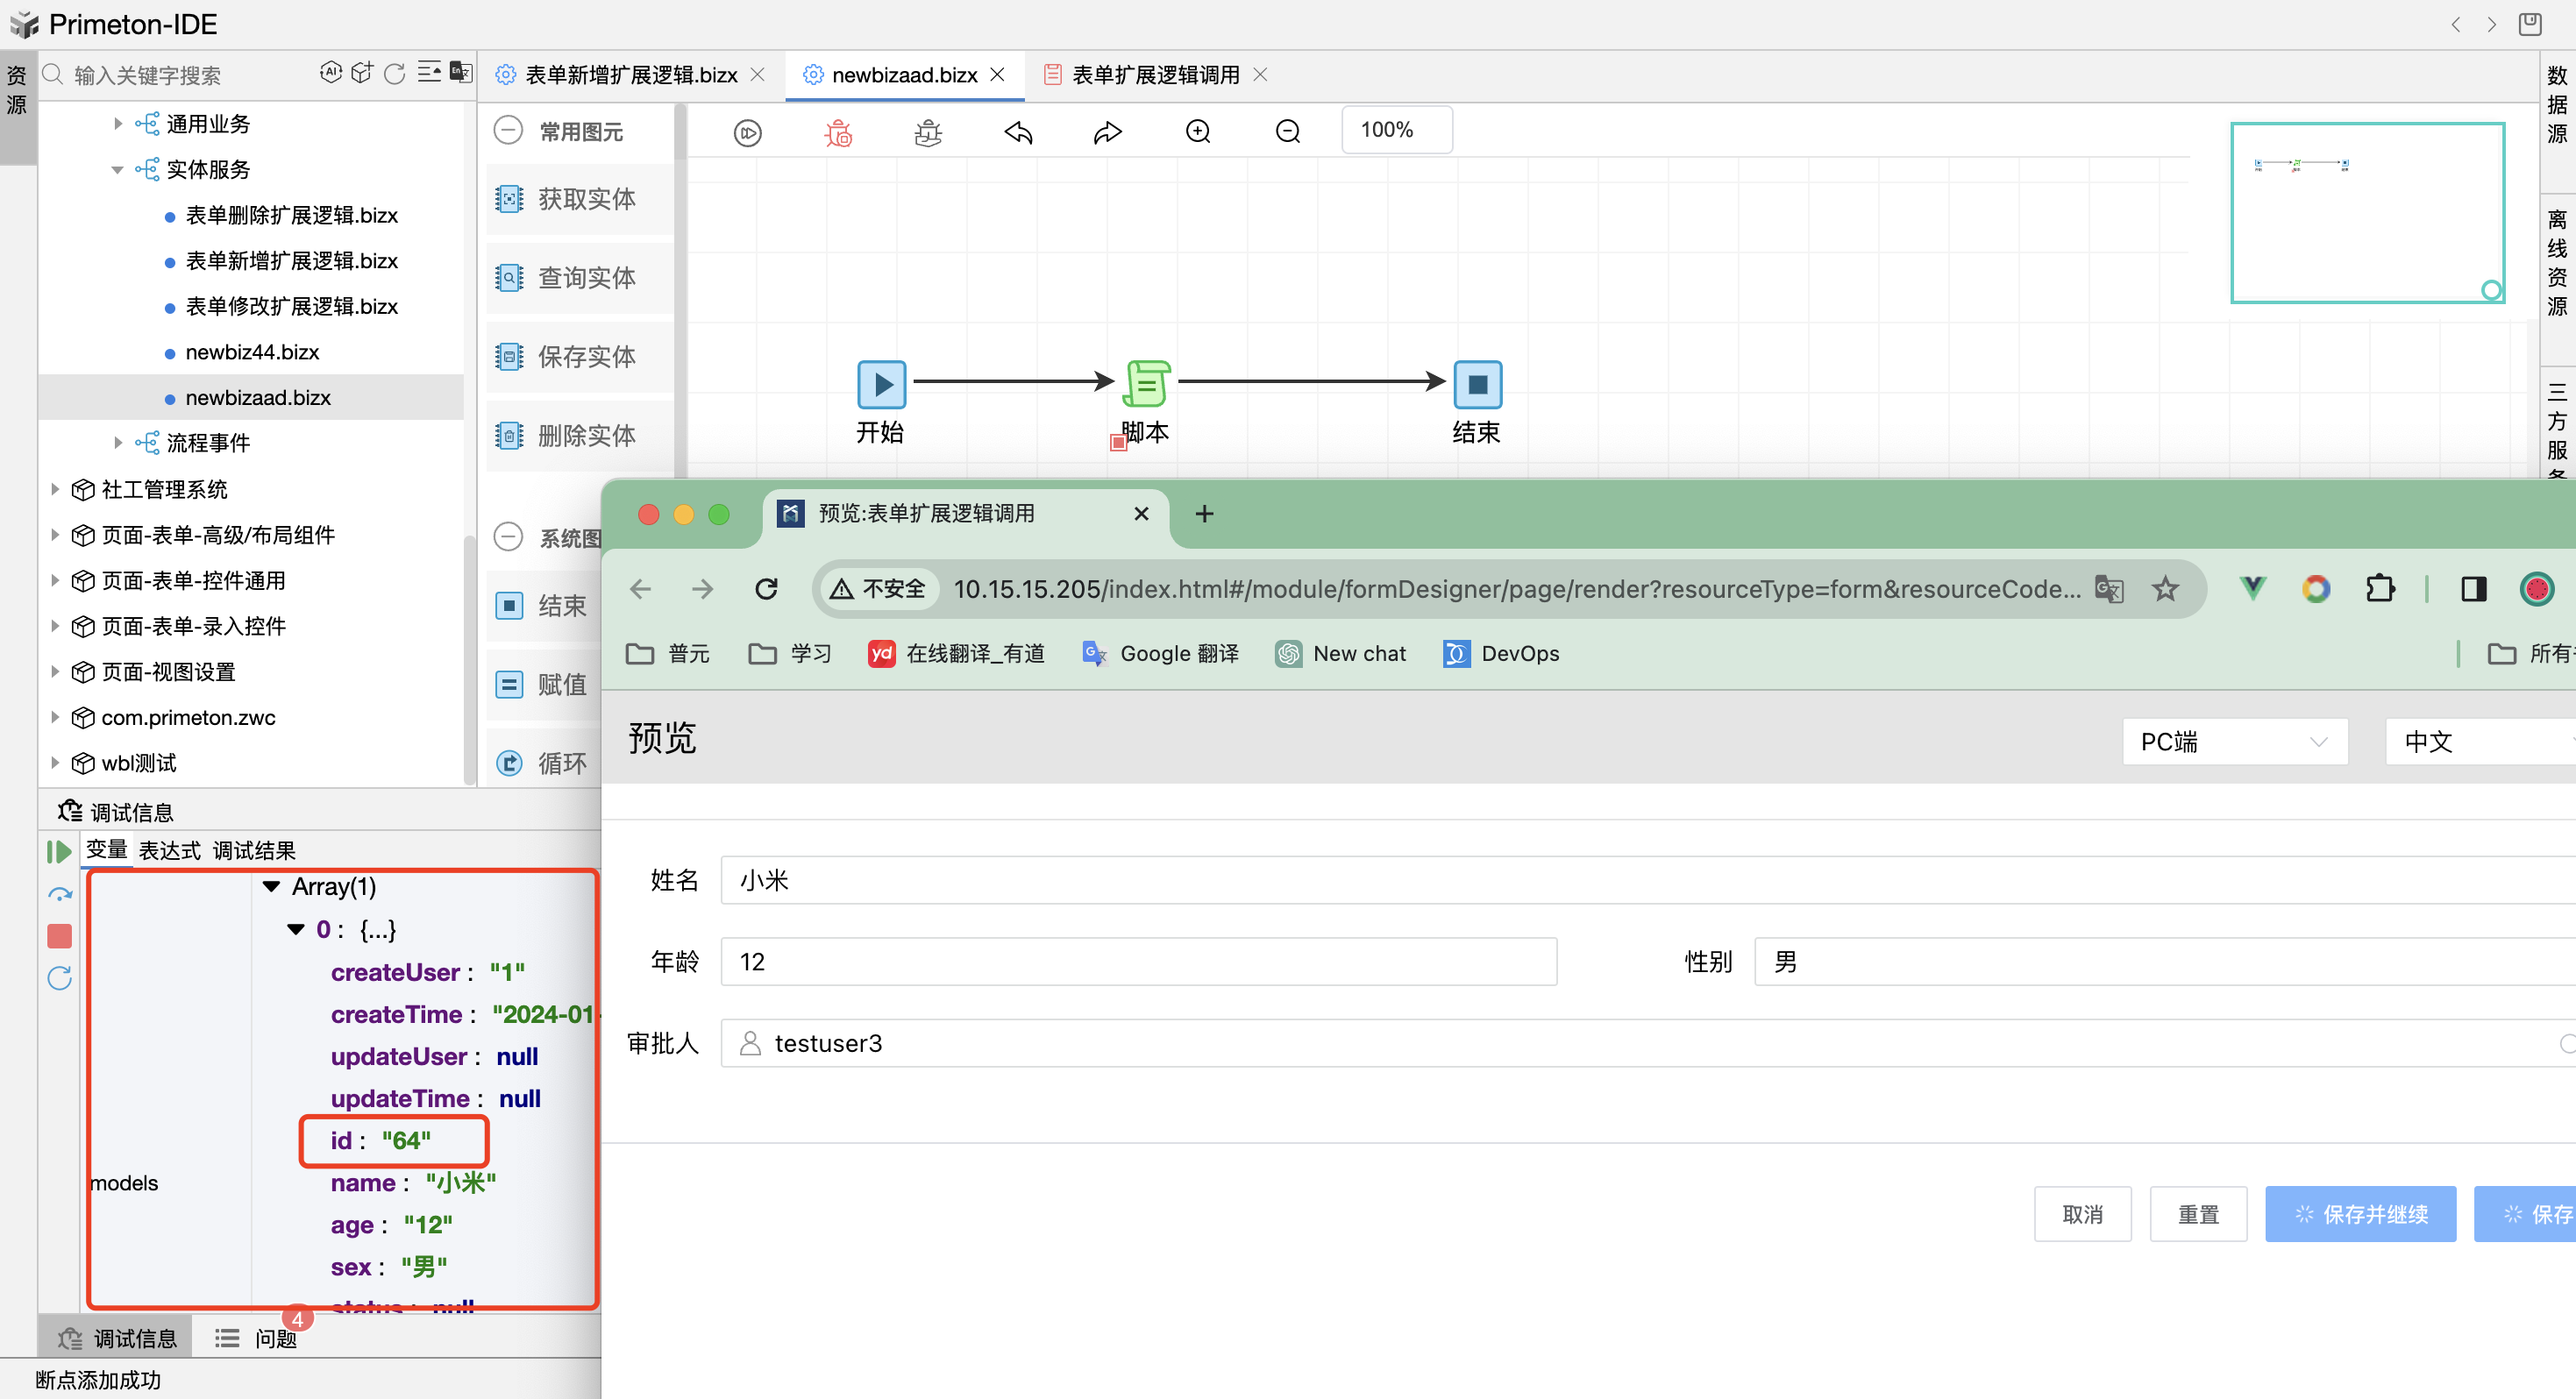Screen dimensions: 2576x1399
Task: Click the zoom in magnifier icon
Action: point(1197,132)
